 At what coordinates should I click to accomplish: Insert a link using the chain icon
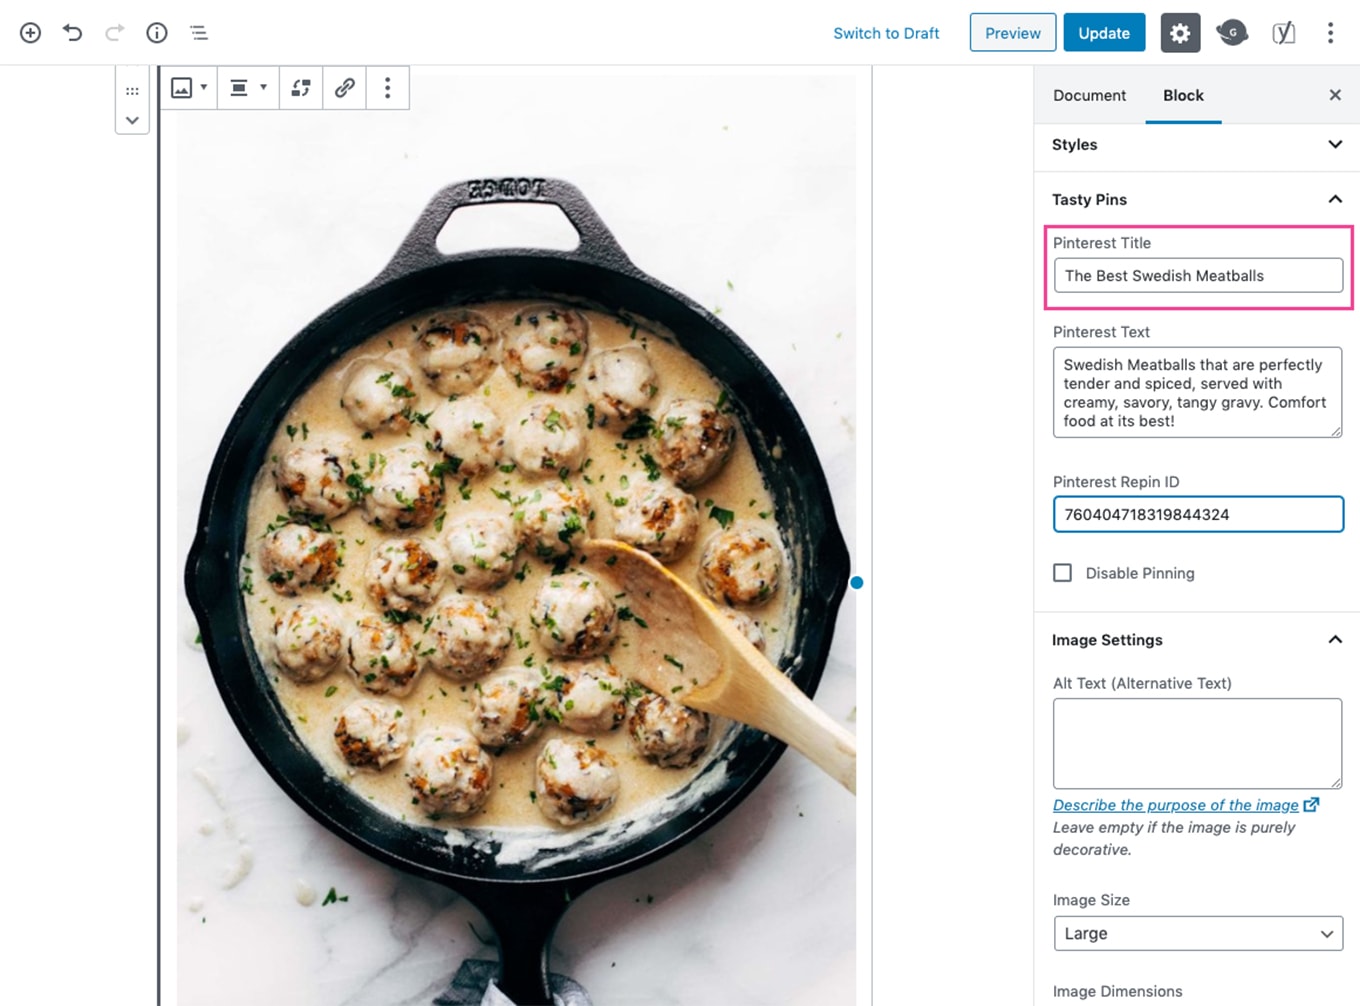[344, 88]
